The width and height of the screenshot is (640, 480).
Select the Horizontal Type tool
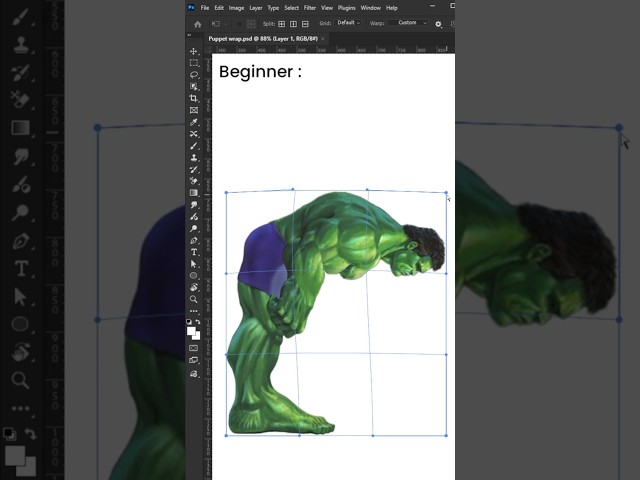click(193, 252)
